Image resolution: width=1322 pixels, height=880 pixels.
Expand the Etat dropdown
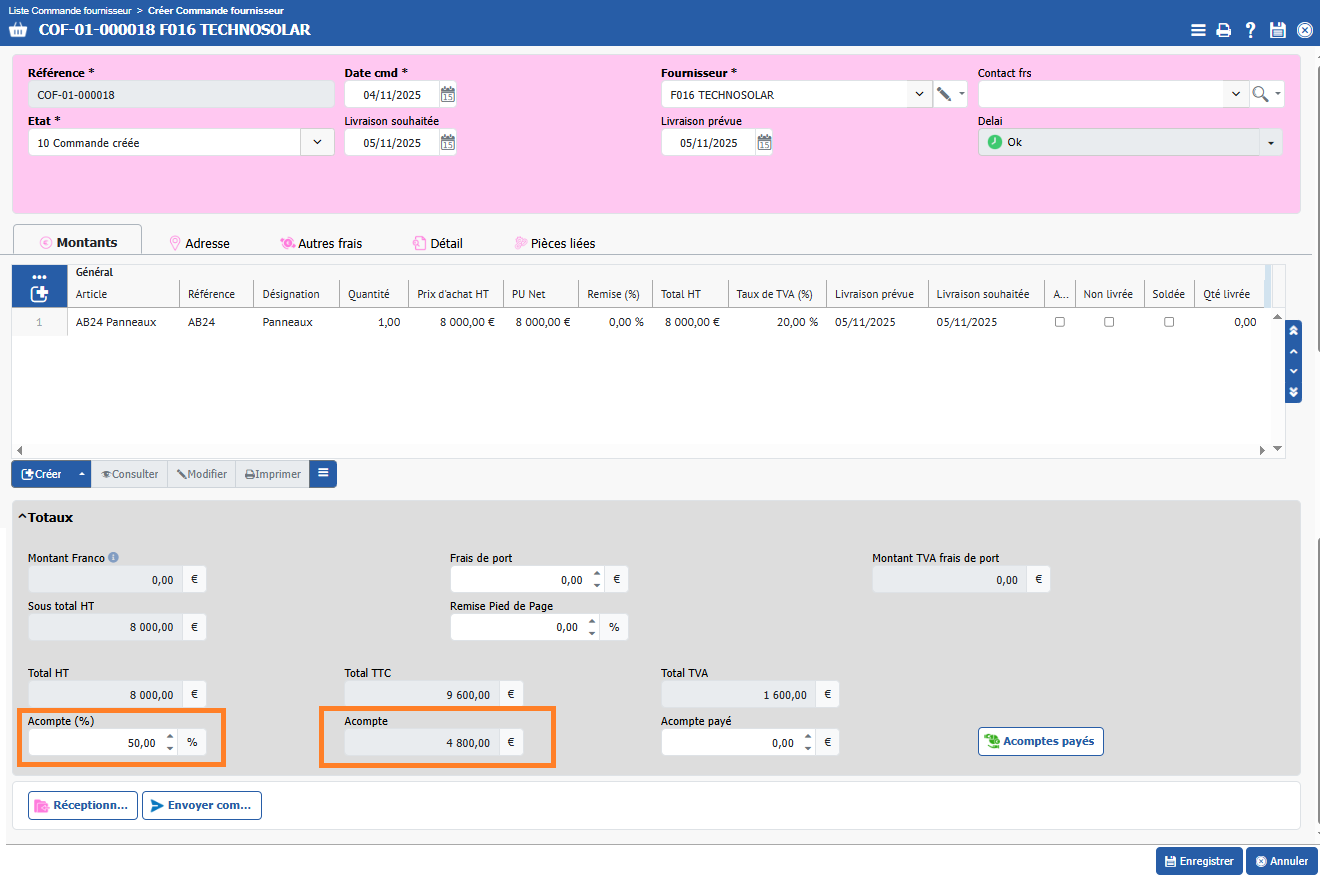pyautogui.click(x=317, y=142)
